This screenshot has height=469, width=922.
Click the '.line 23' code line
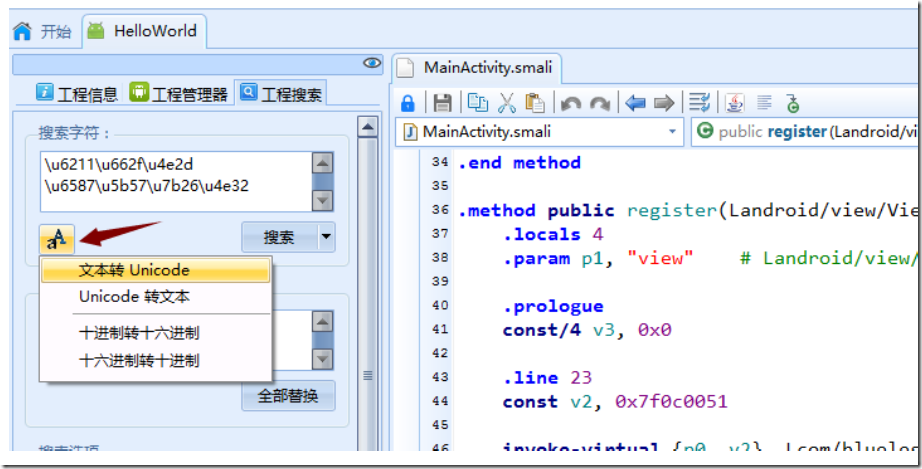pos(547,377)
